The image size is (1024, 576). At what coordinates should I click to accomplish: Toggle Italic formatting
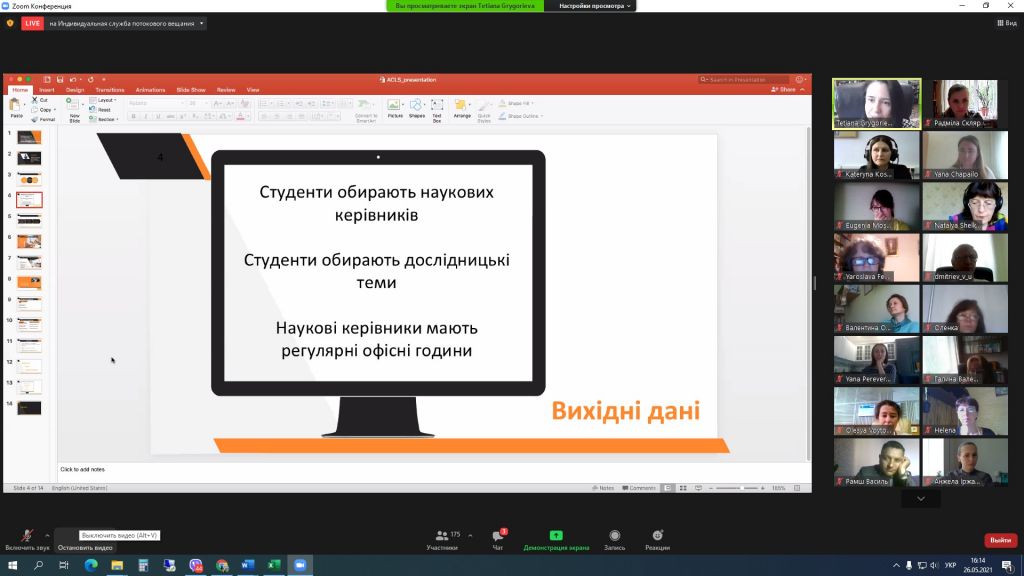[x=145, y=116]
